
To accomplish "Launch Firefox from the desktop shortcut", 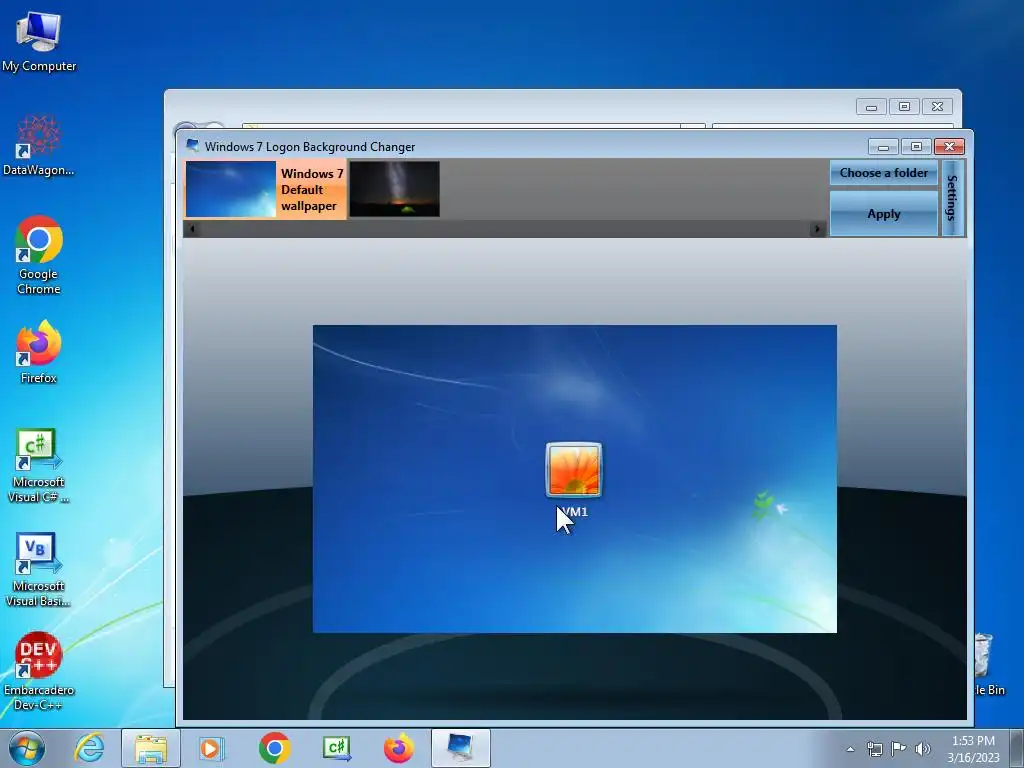I will click(x=39, y=351).
